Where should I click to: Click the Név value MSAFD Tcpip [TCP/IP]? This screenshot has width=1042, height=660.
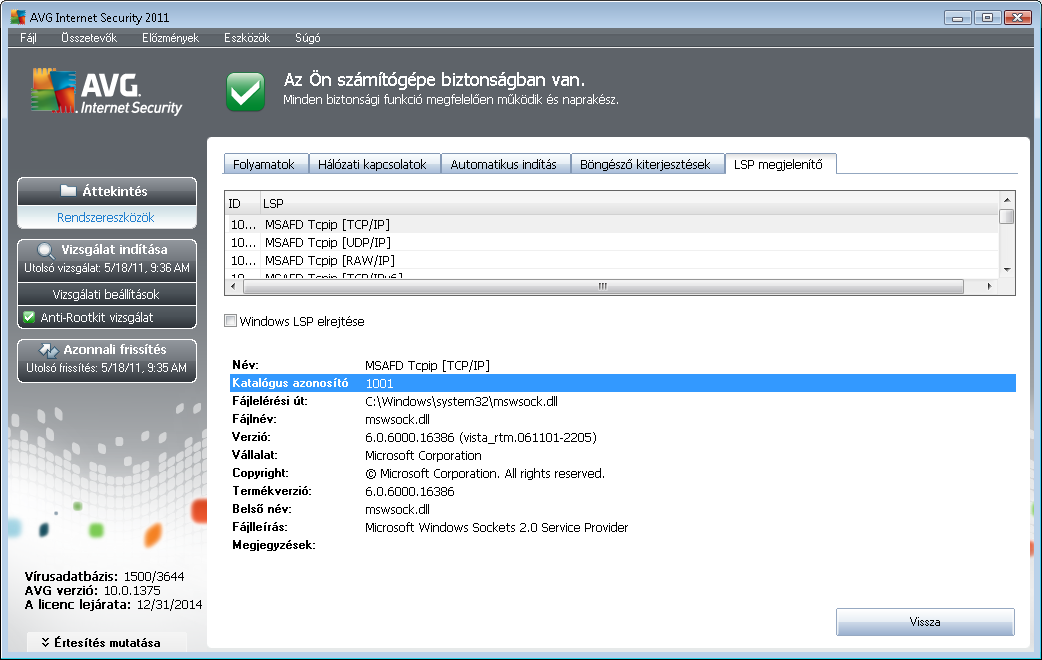coord(427,366)
